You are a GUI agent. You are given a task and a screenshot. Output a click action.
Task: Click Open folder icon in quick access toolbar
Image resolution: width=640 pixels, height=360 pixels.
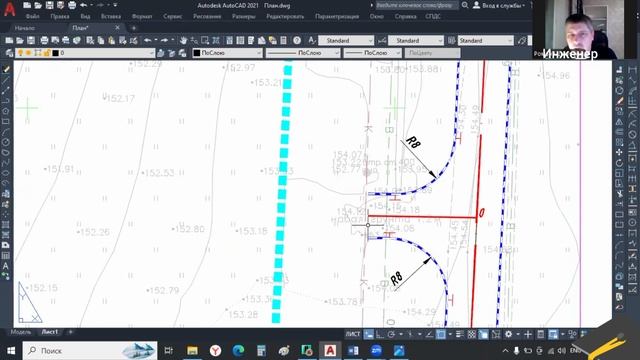point(38,5)
